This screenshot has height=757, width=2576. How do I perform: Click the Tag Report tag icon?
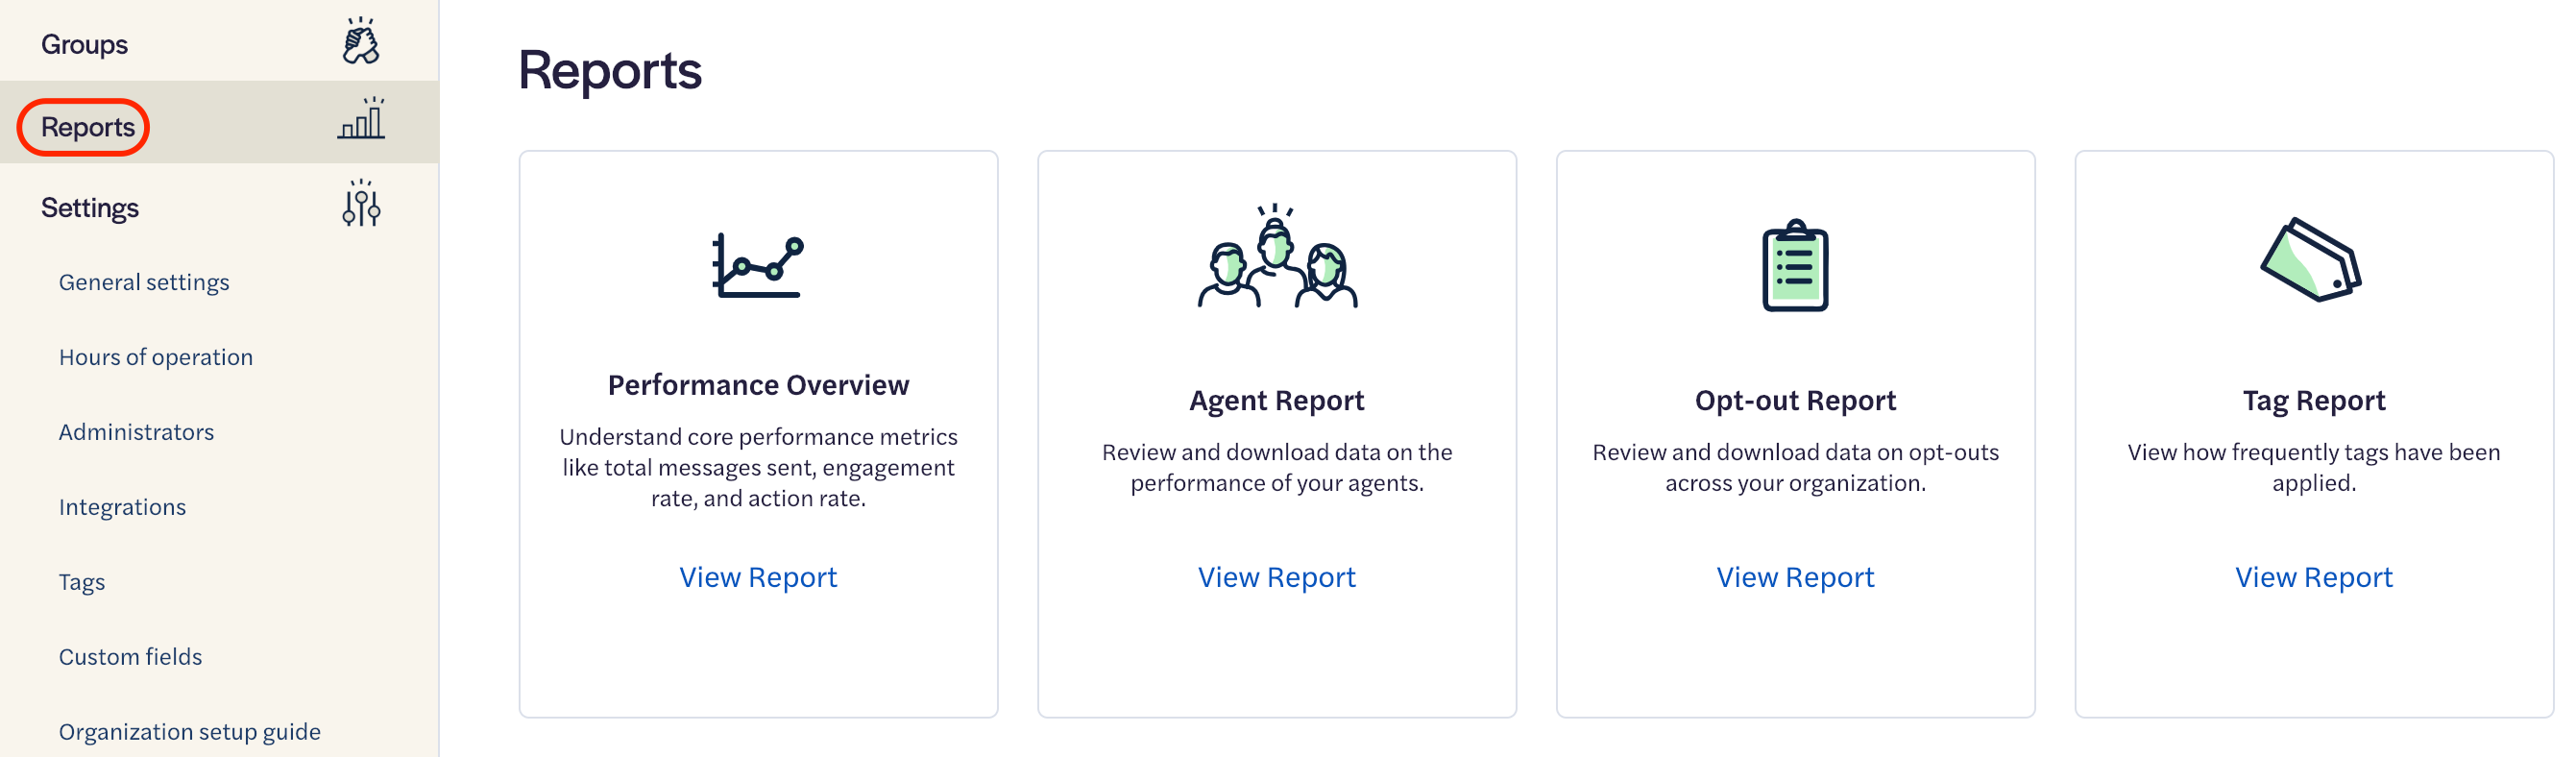pos(2312,260)
